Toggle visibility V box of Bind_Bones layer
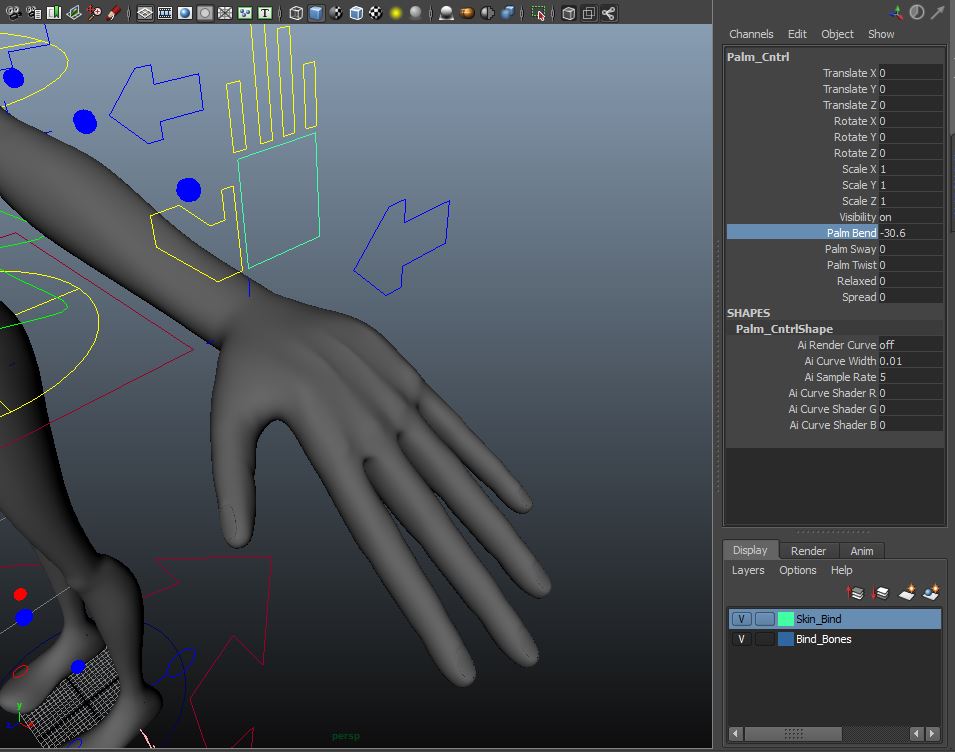This screenshot has width=955, height=752. pyautogui.click(x=741, y=639)
